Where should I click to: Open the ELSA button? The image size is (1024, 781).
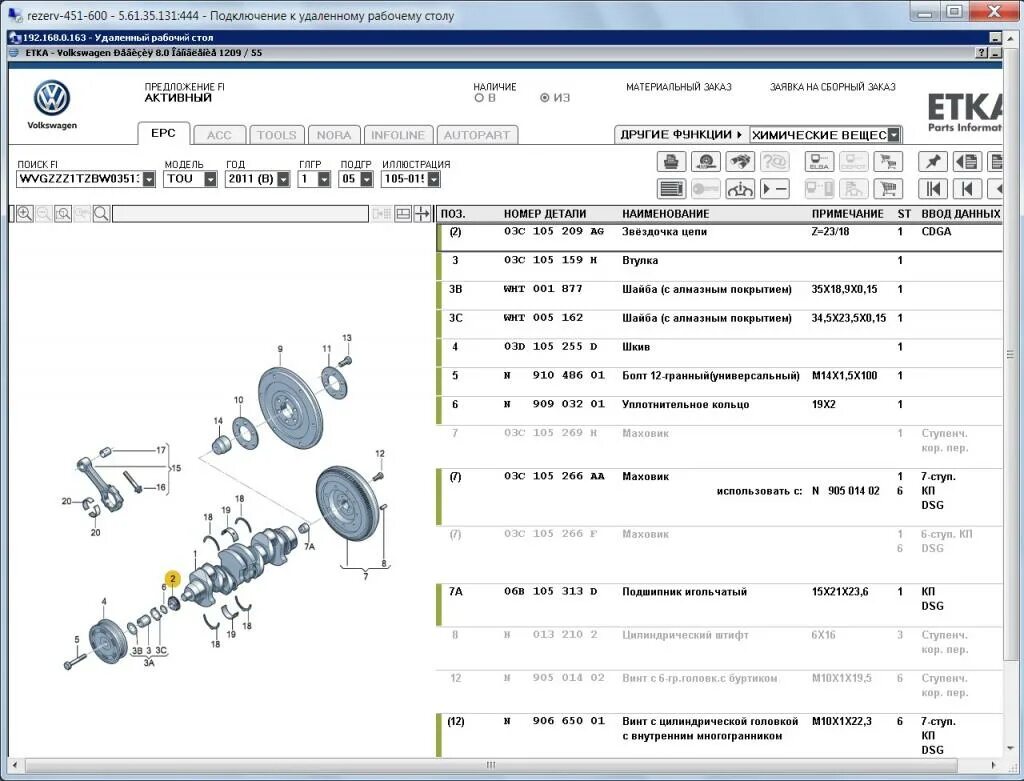pos(819,161)
